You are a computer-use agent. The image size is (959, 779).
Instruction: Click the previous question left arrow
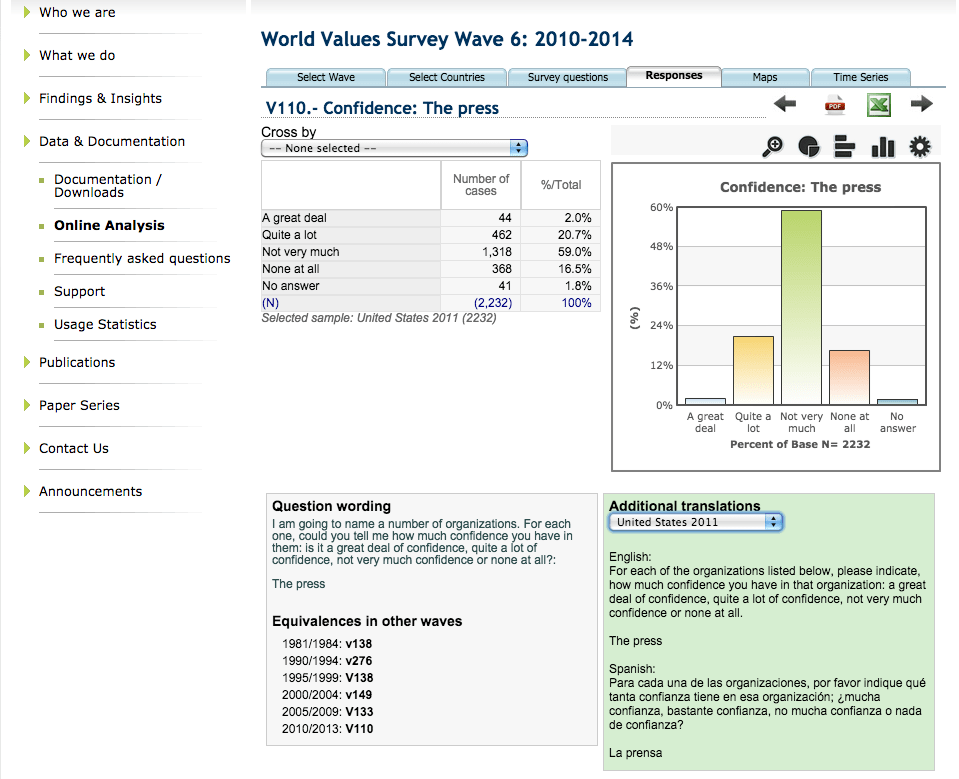(x=785, y=104)
